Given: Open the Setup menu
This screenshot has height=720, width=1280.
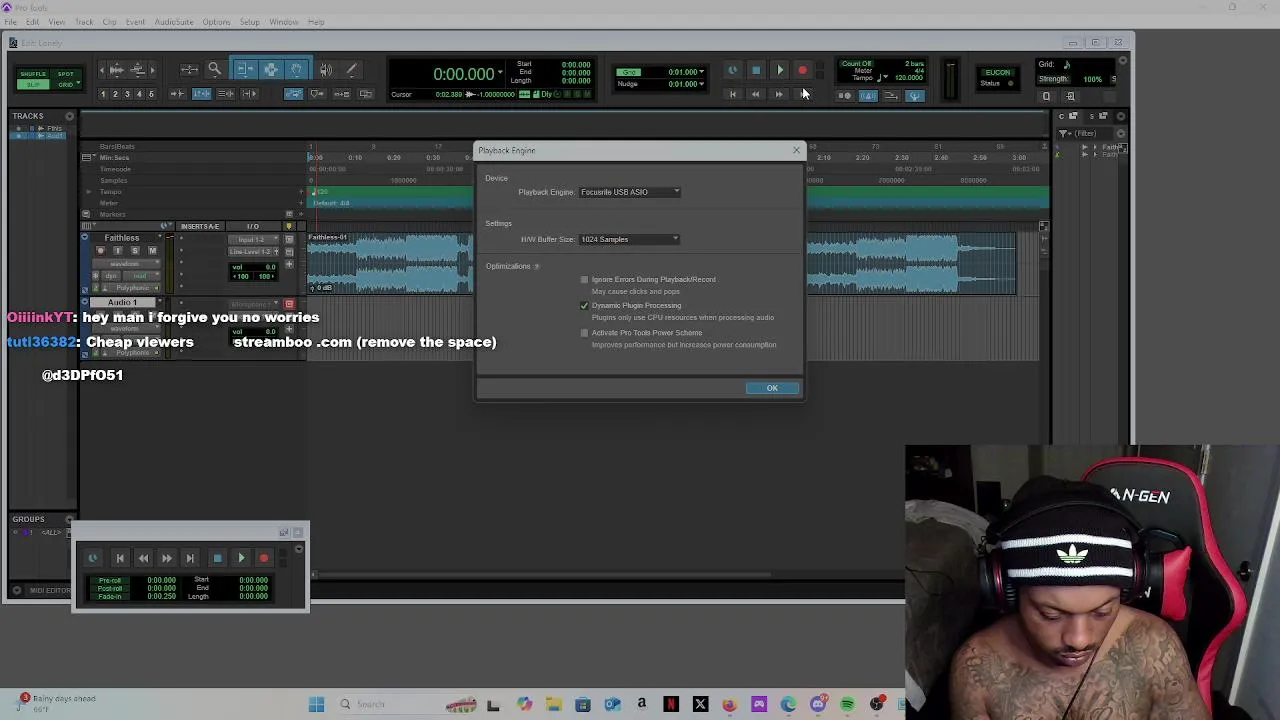Looking at the screenshot, I should [x=249, y=22].
